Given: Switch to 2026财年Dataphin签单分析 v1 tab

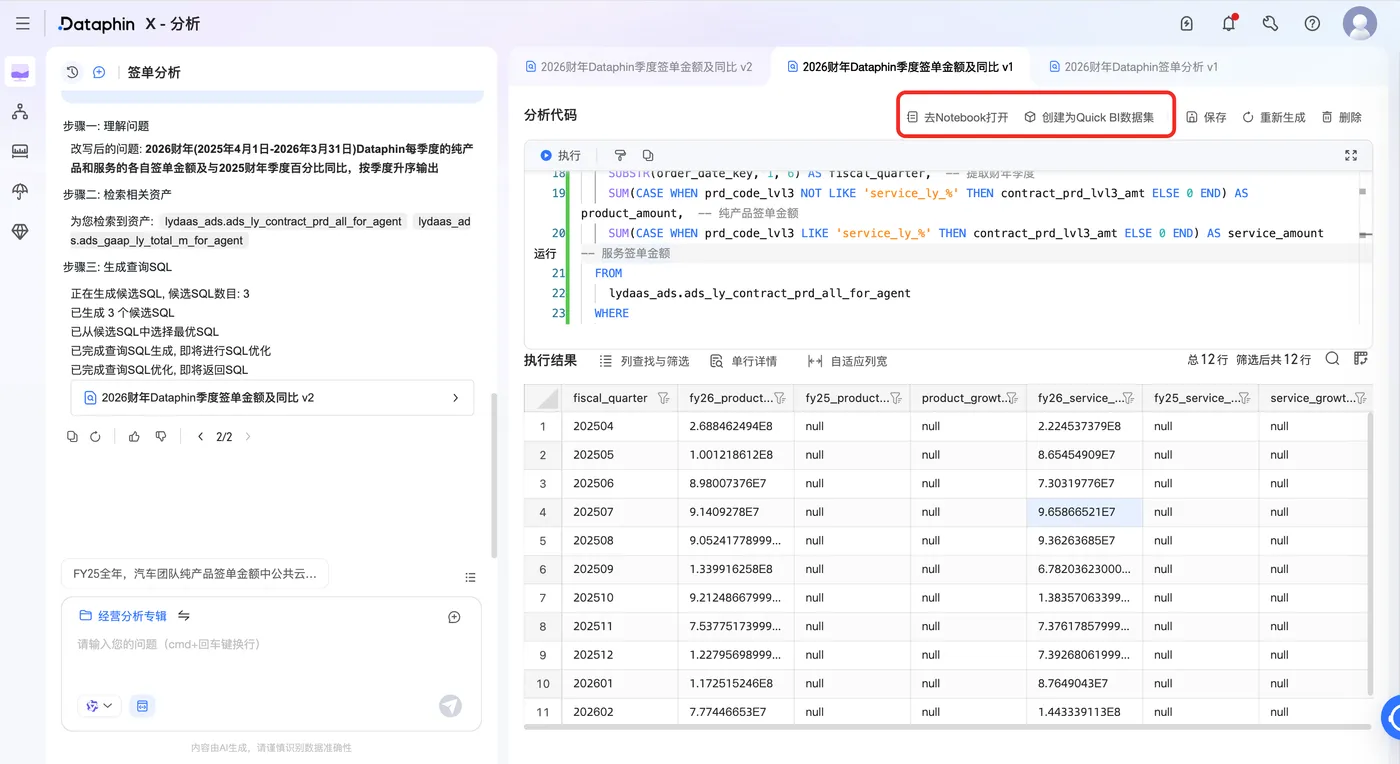Looking at the screenshot, I should [1133, 67].
